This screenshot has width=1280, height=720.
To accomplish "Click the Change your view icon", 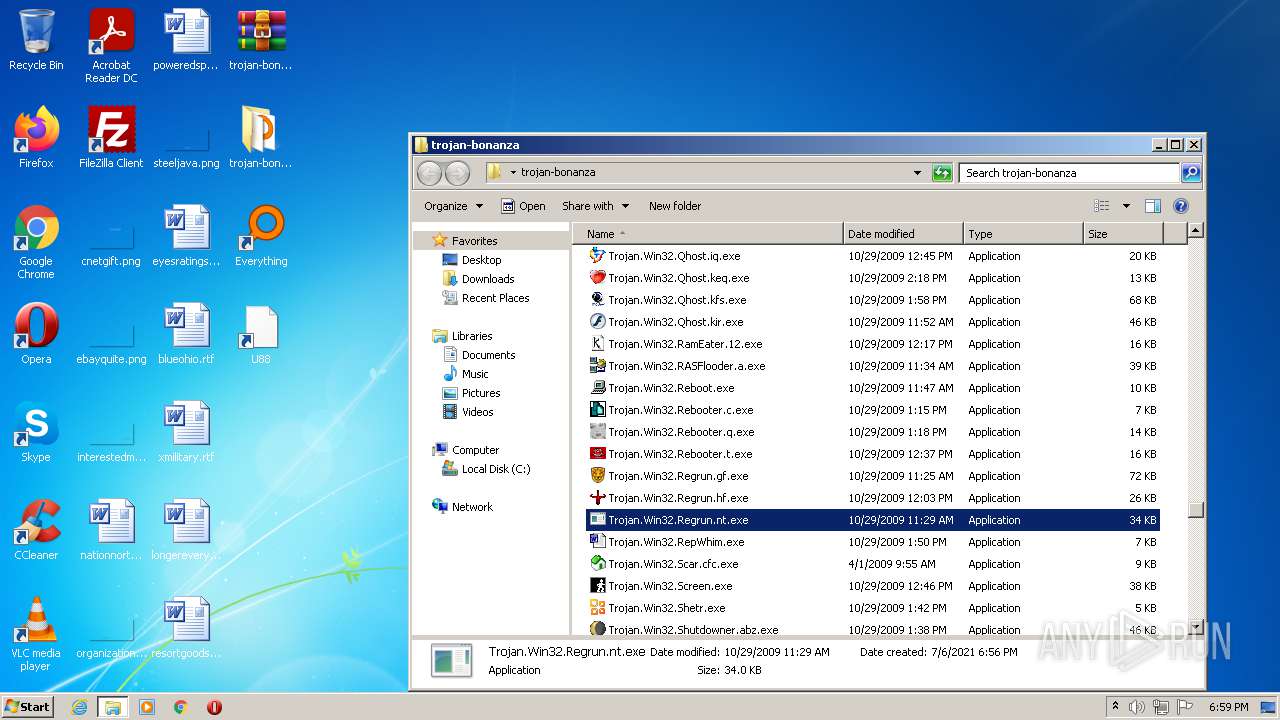I will 1102,206.
